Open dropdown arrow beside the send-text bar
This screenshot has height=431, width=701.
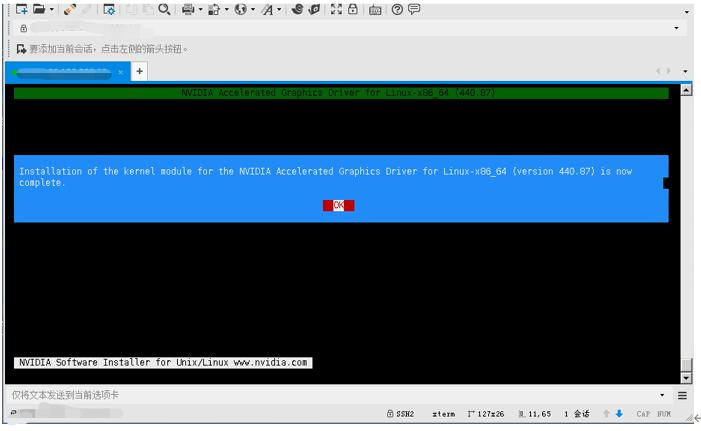[662, 396]
